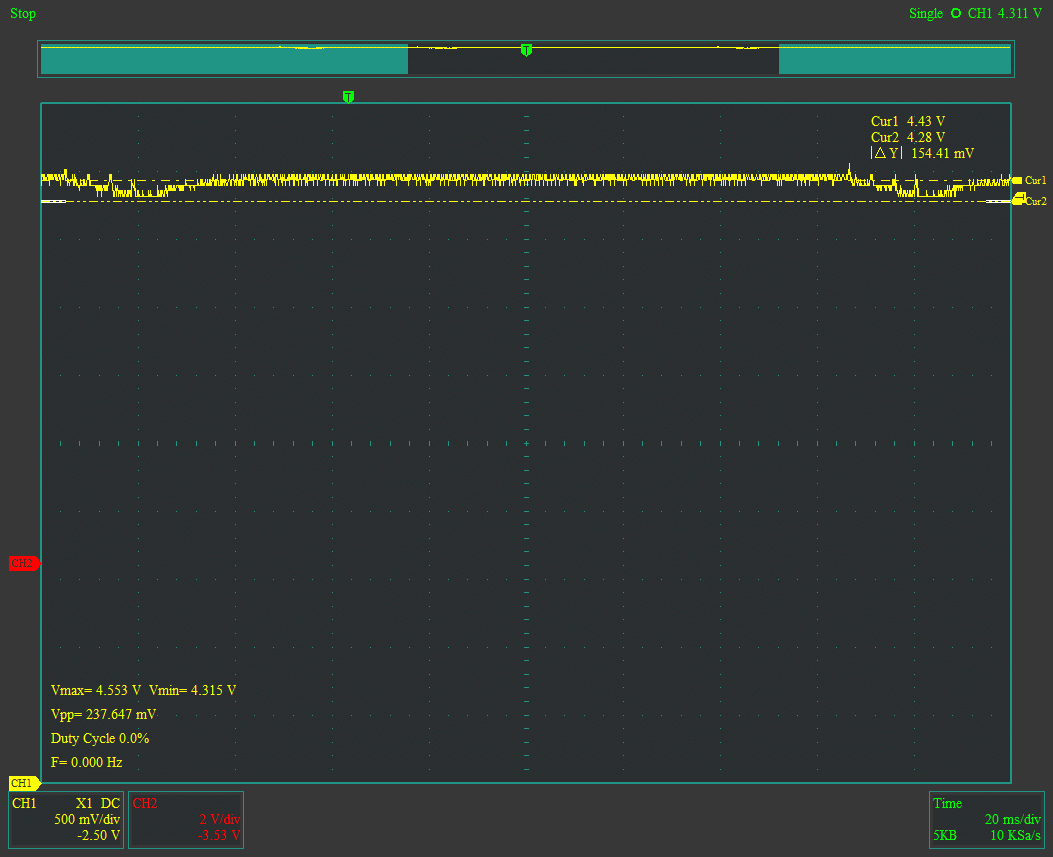This screenshot has height=857, width=1053.
Task: Click the F= 0.000 Hz measurement
Action: pyautogui.click(x=87, y=762)
